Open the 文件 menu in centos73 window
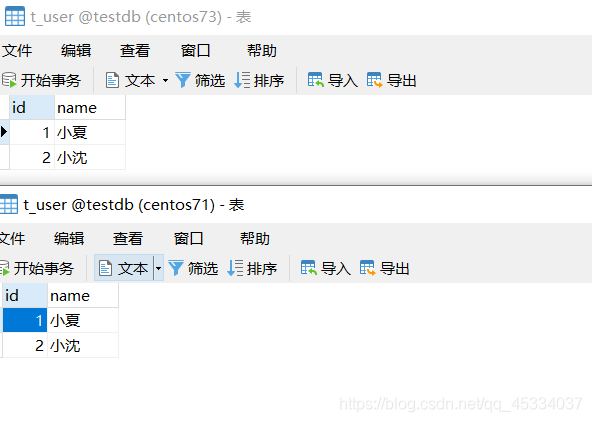This screenshot has width=592, height=422. point(17,51)
